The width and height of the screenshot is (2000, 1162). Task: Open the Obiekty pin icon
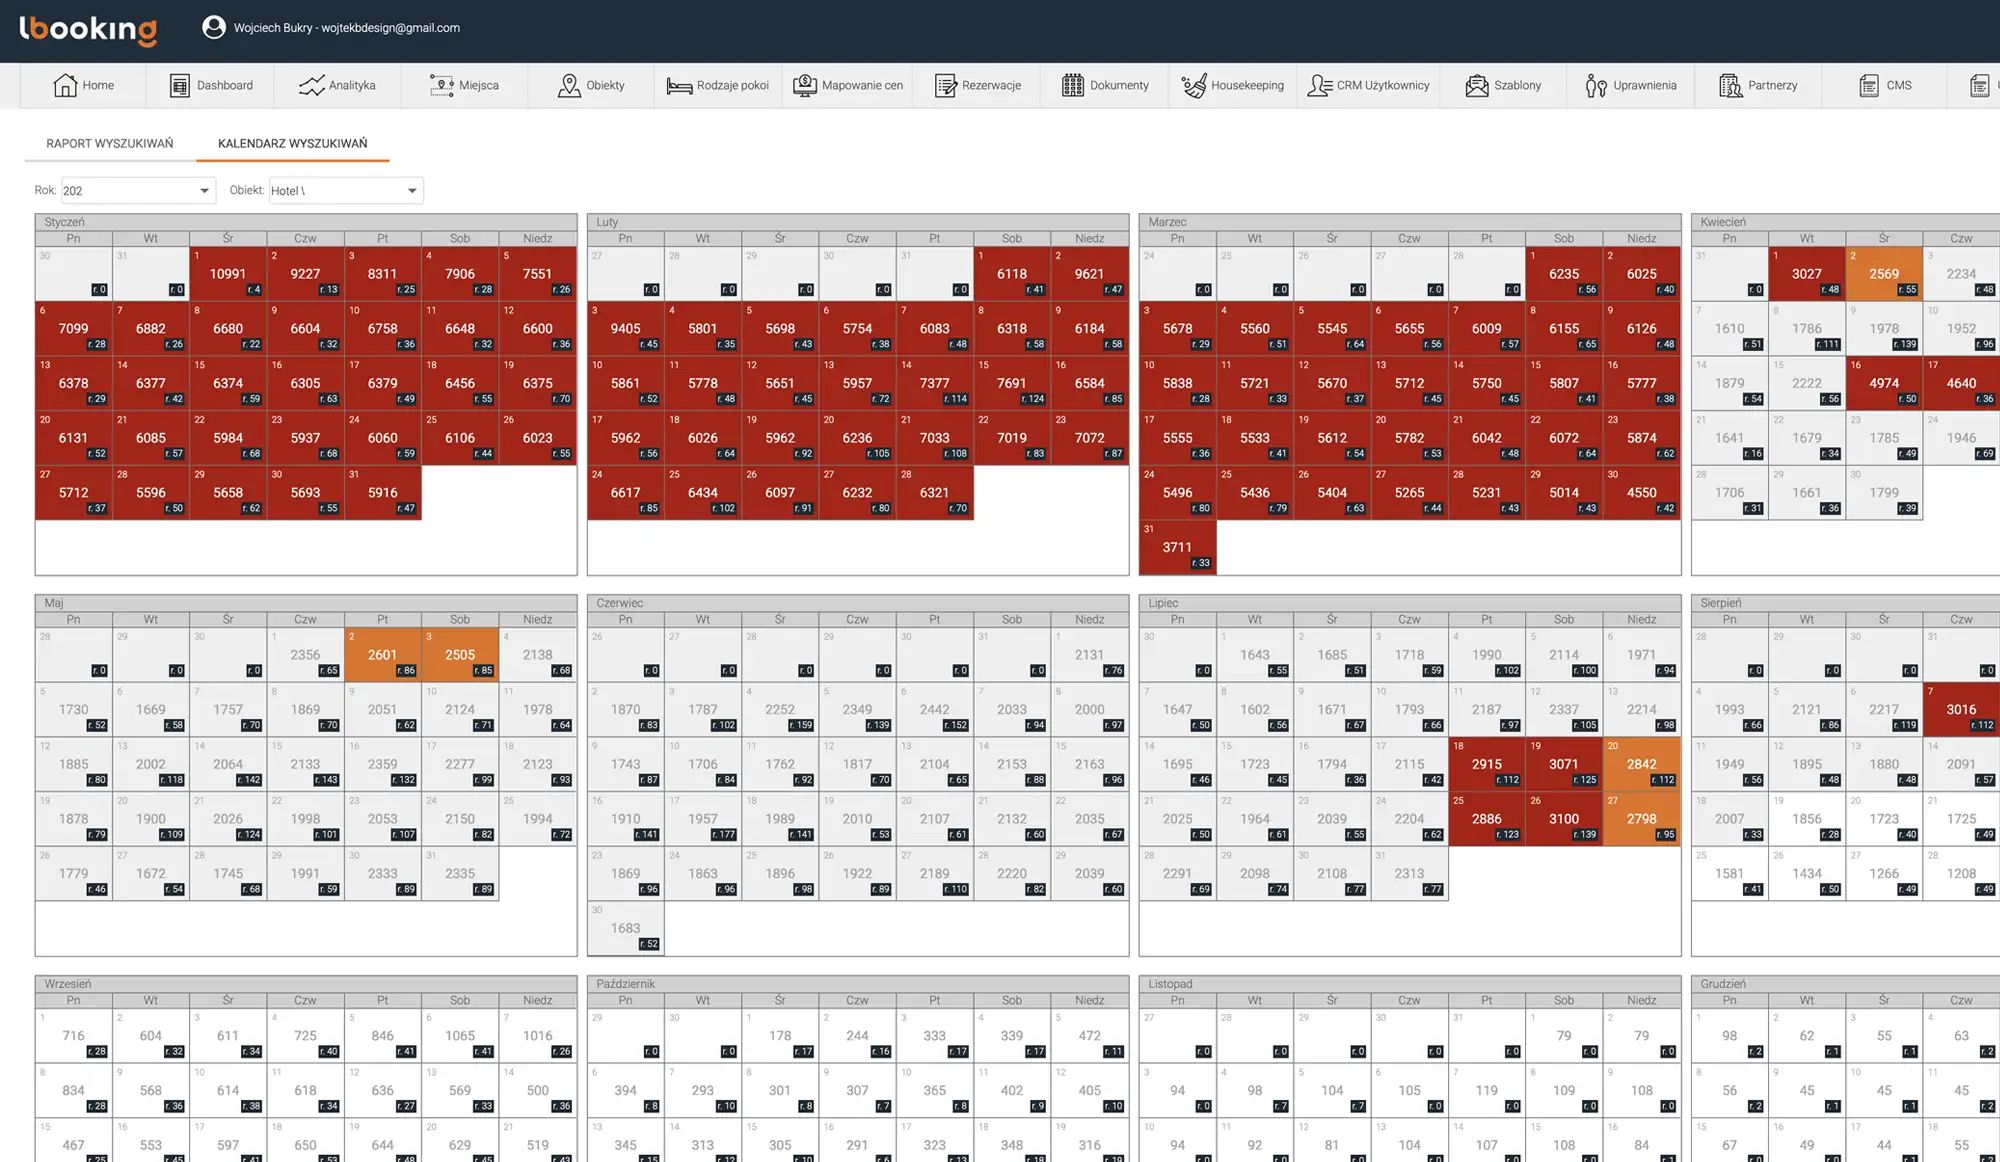click(x=569, y=85)
